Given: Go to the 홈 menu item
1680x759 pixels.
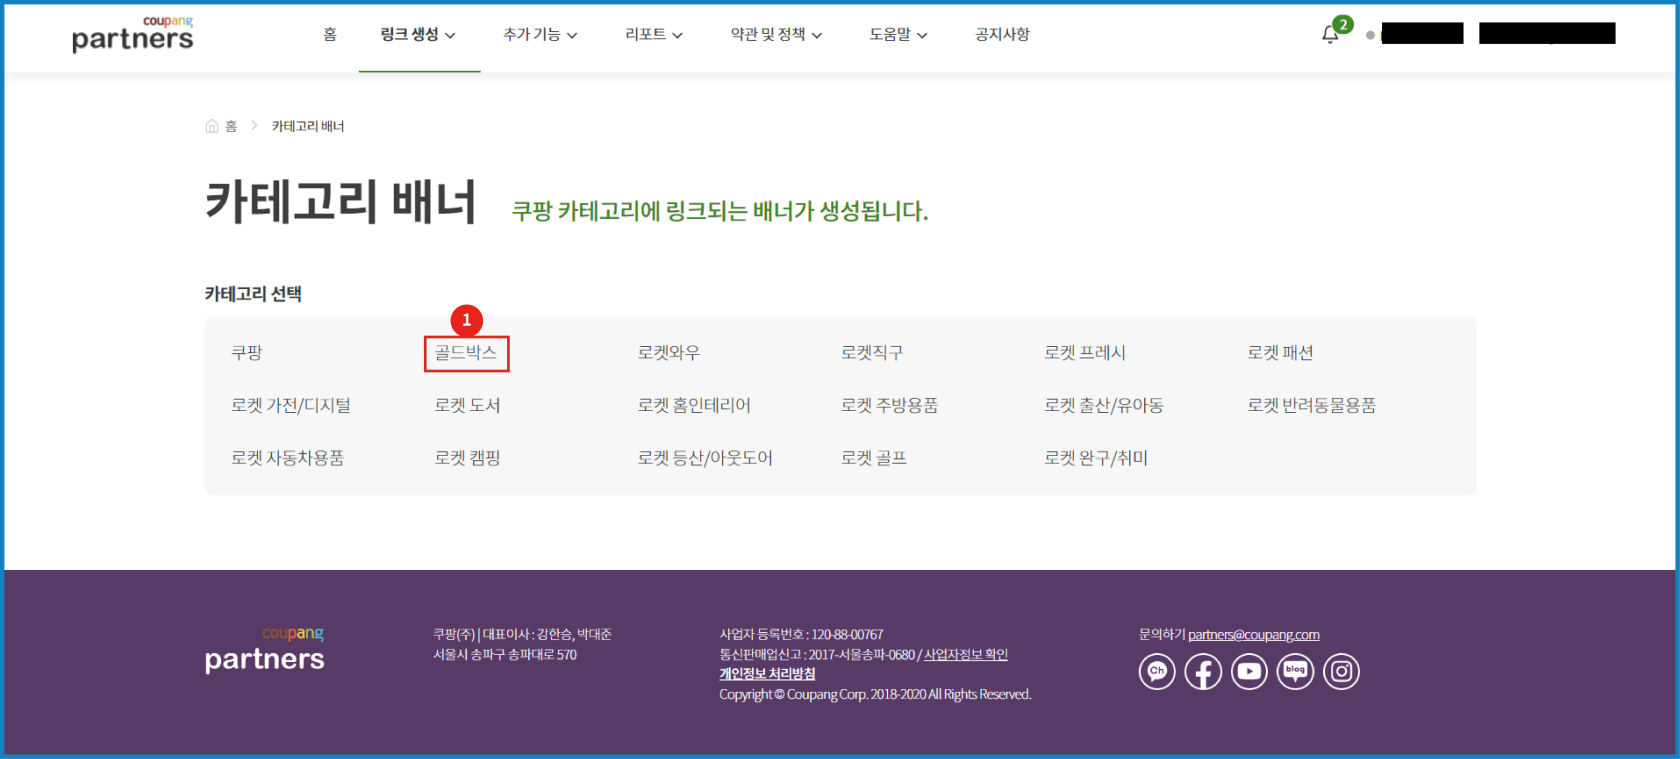Looking at the screenshot, I should pyautogui.click(x=330, y=35).
